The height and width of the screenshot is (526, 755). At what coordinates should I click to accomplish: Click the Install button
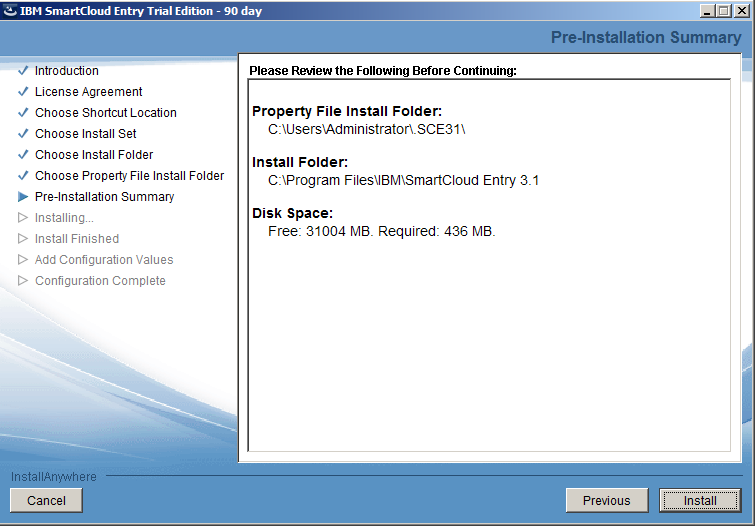[699, 501]
